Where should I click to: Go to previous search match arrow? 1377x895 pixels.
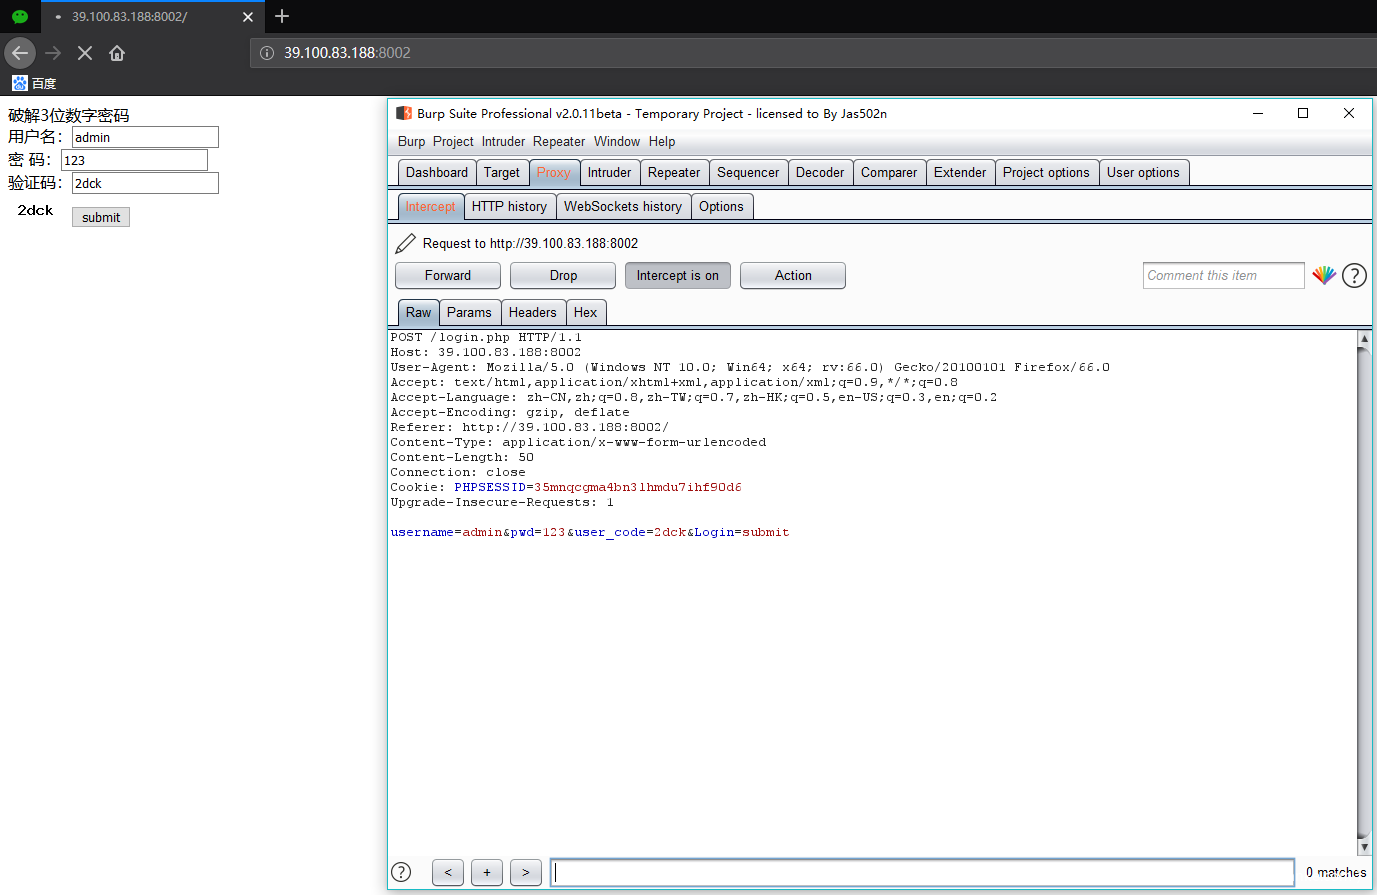click(448, 872)
